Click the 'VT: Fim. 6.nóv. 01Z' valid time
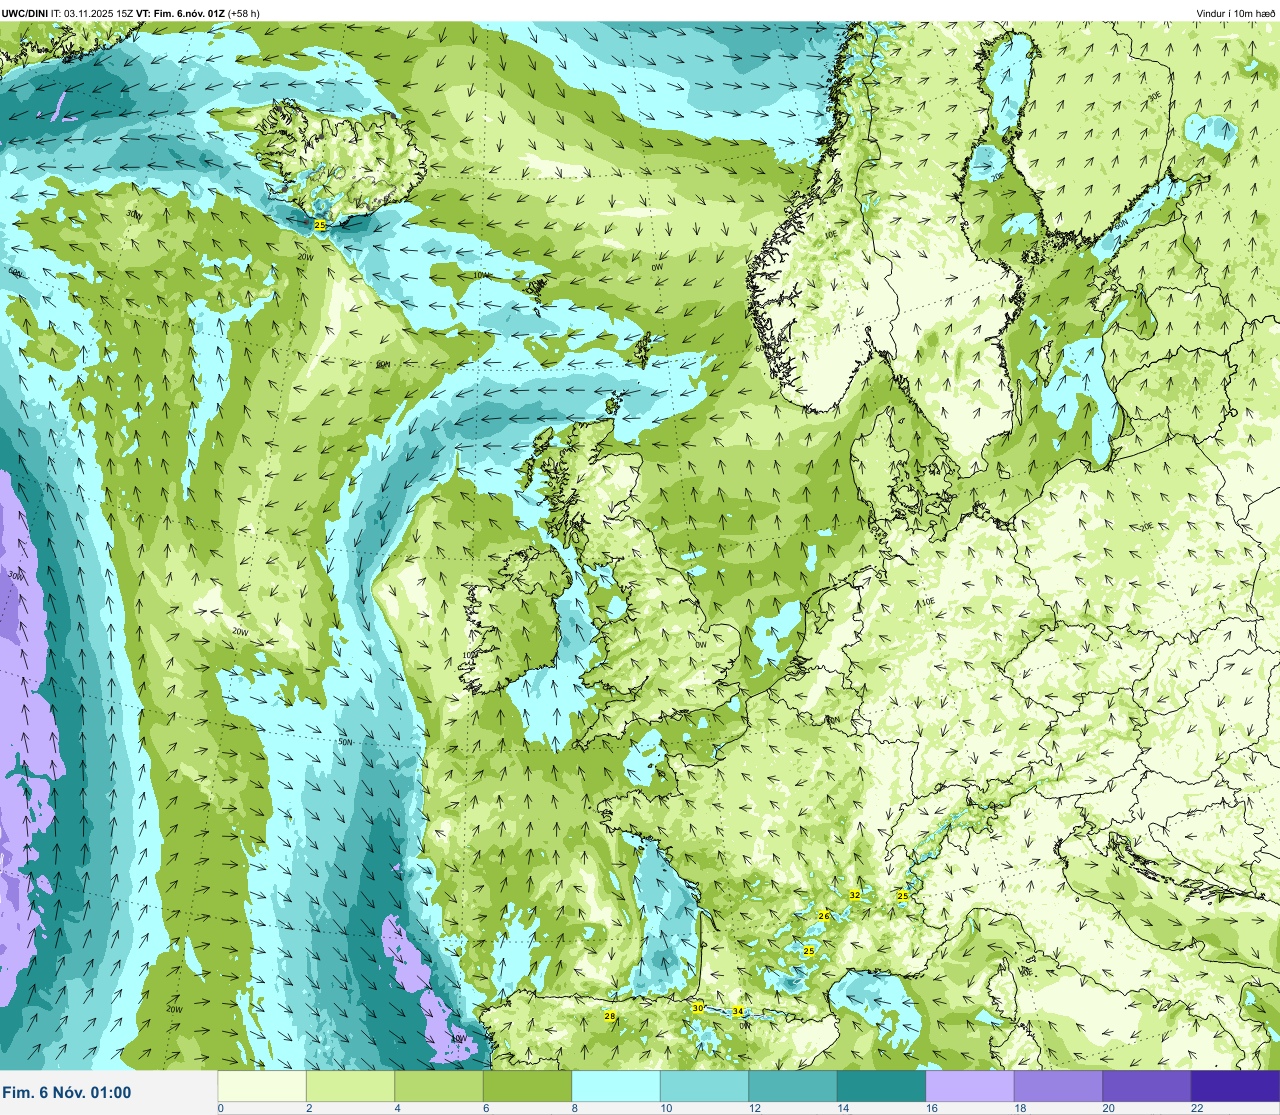This screenshot has height=1115, width=1280. point(181,13)
